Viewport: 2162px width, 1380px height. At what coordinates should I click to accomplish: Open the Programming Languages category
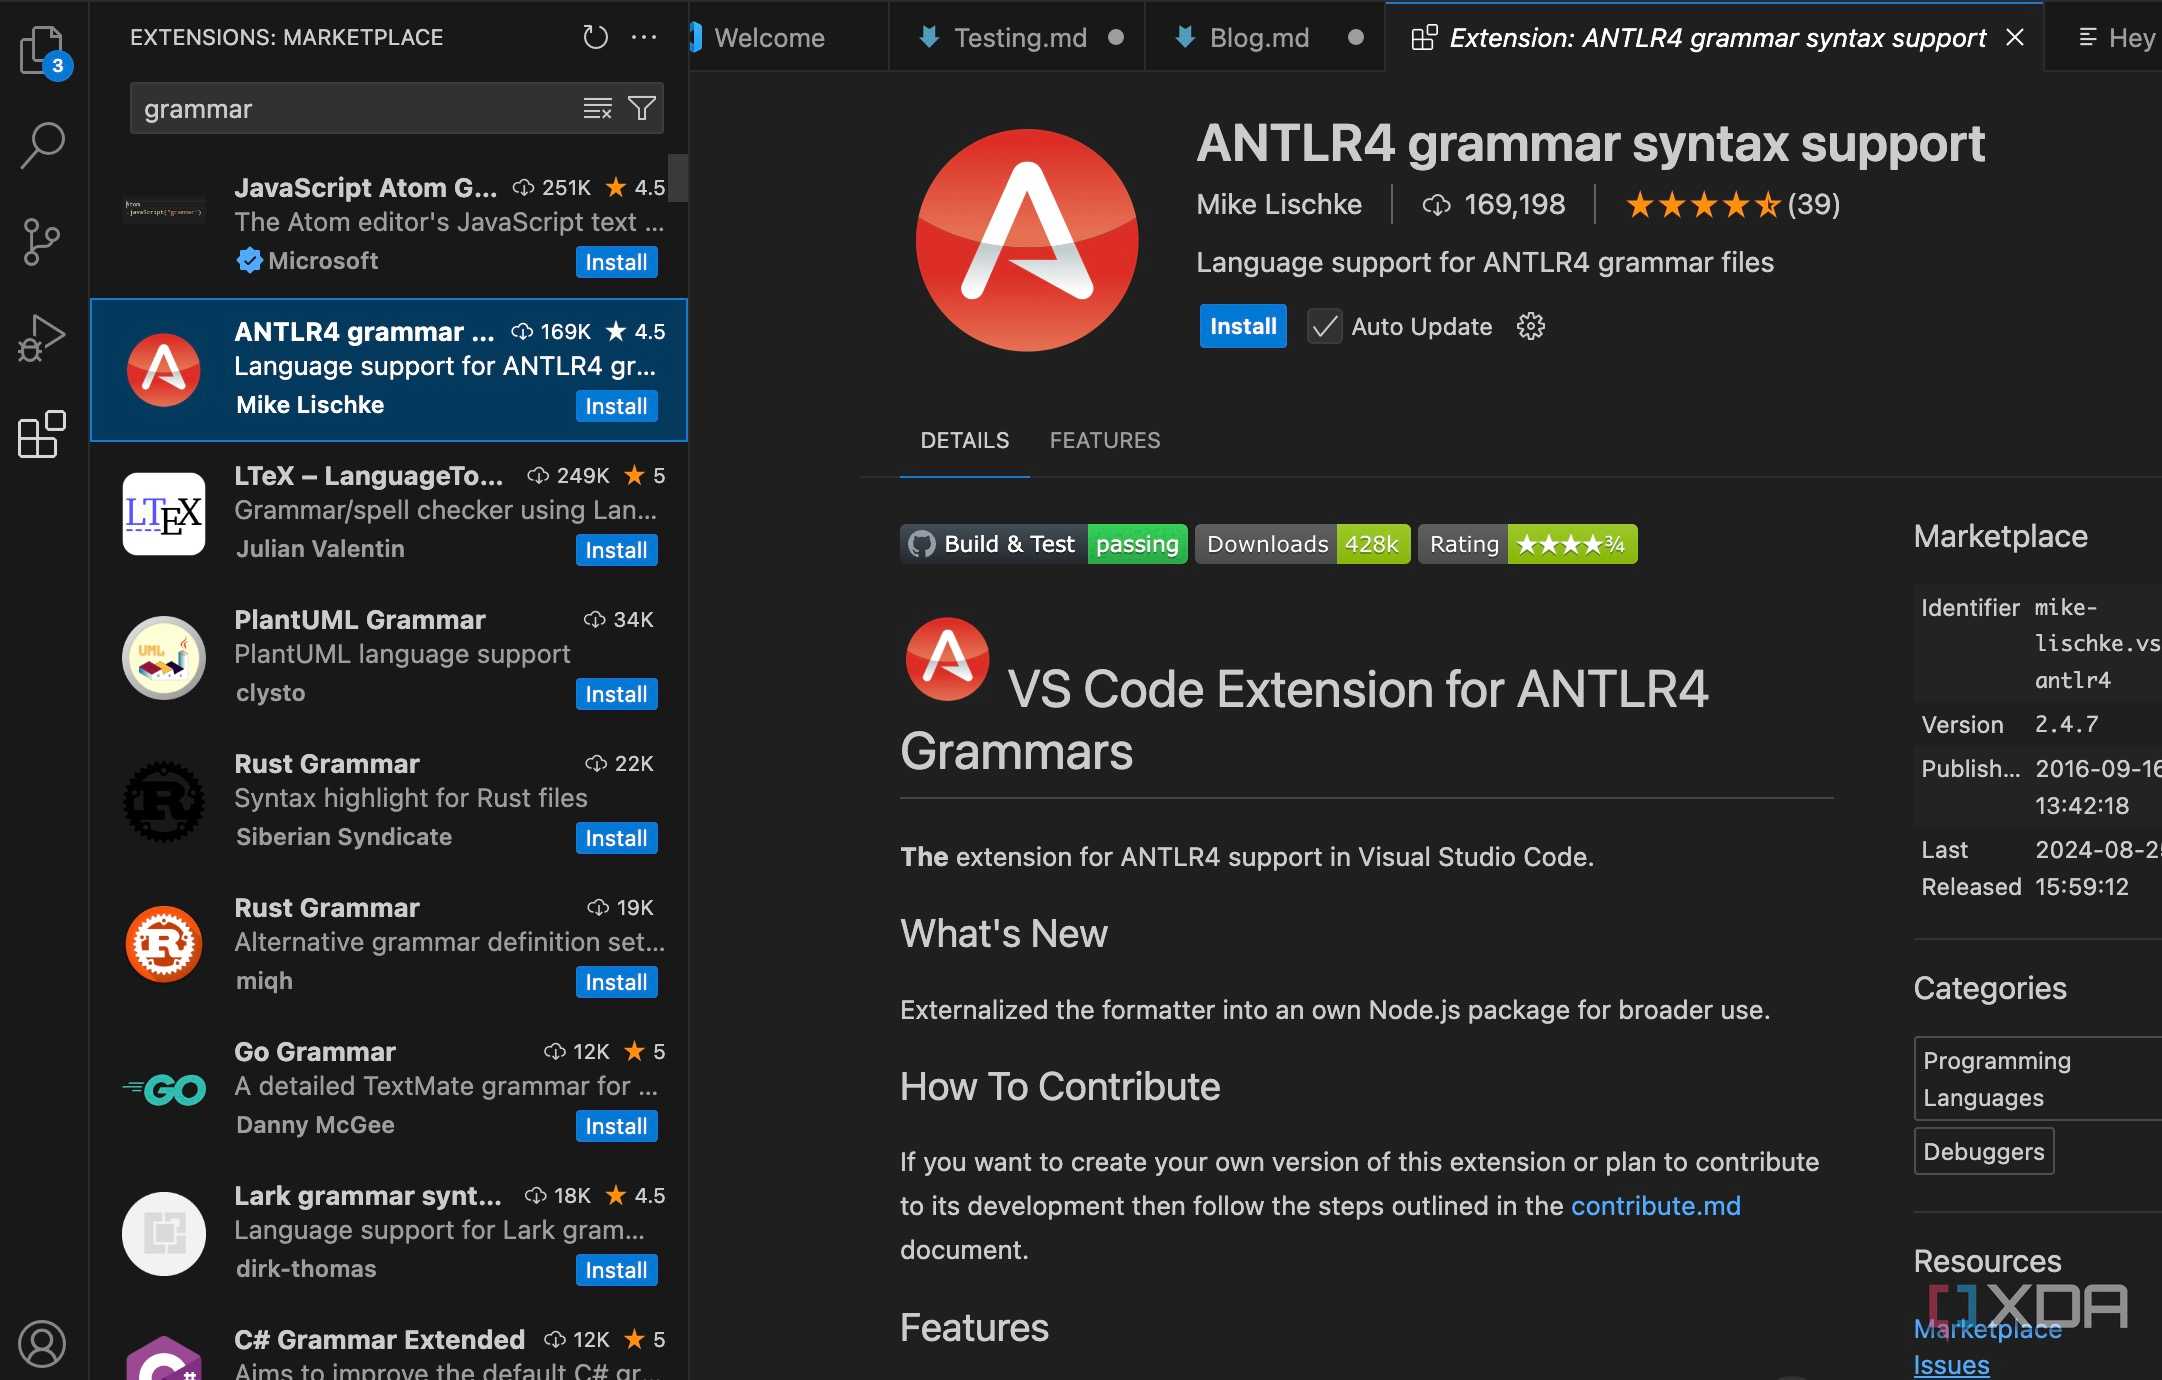click(x=2038, y=1078)
